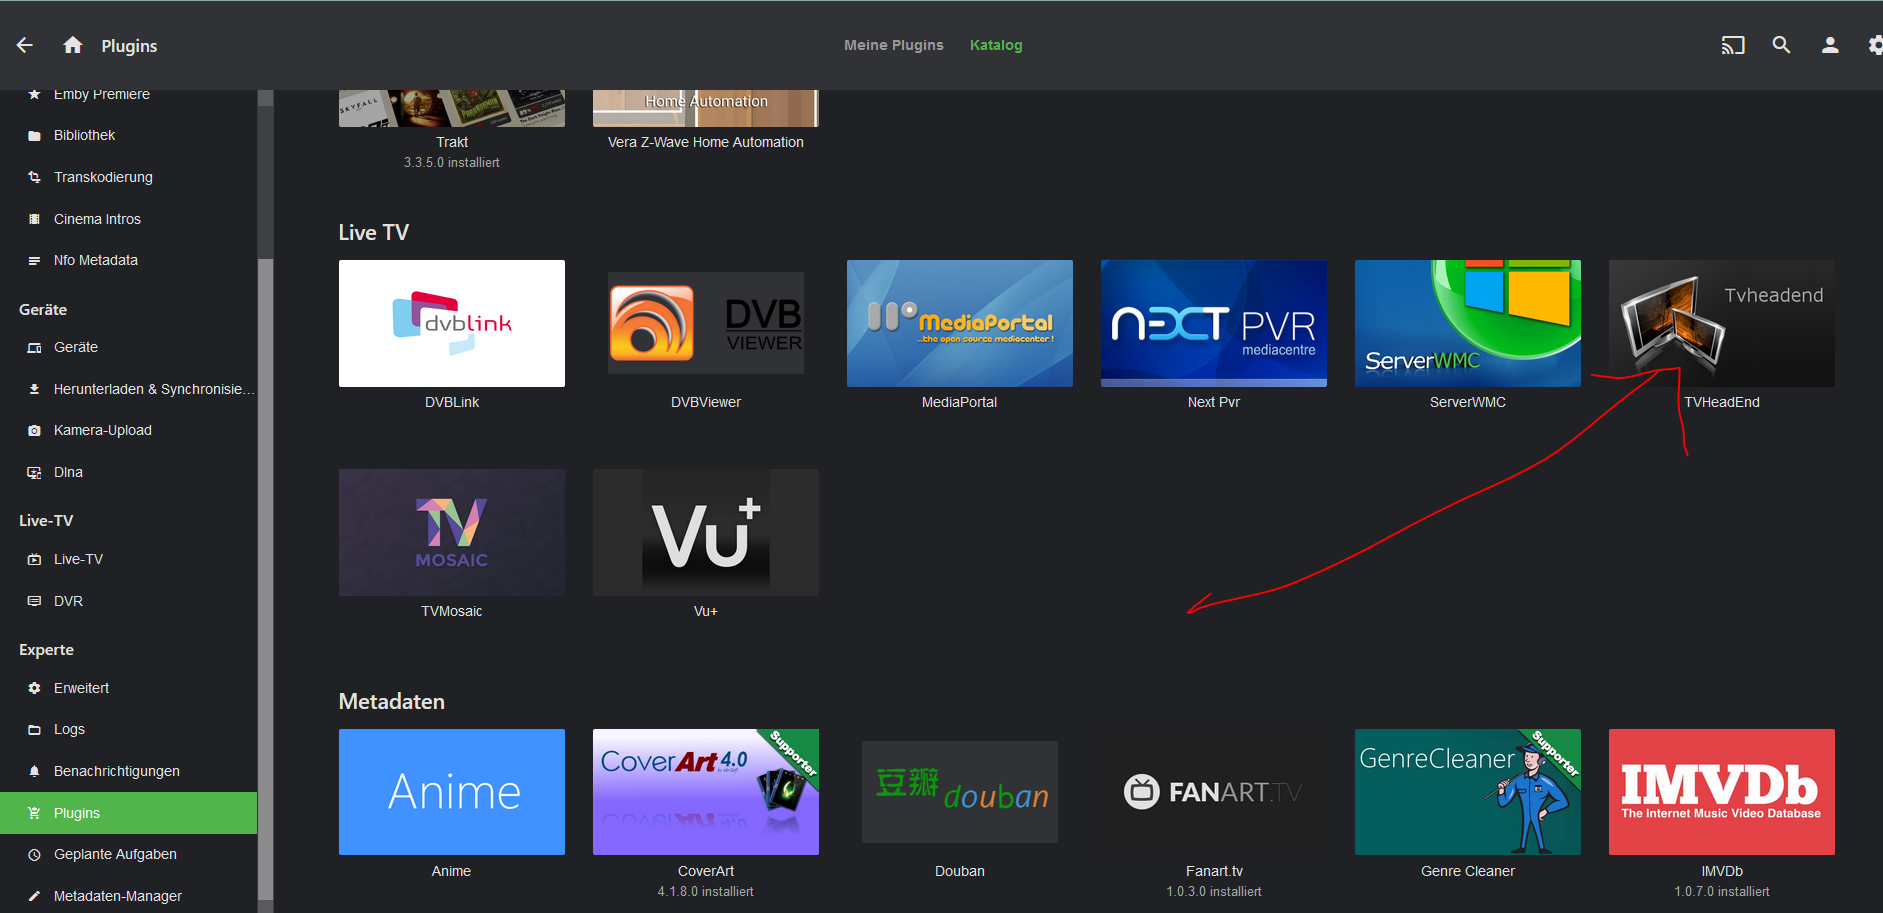Open the Douban plugin thumbnail
The width and height of the screenshot is (1883, 913).
[x=960, y=792]
